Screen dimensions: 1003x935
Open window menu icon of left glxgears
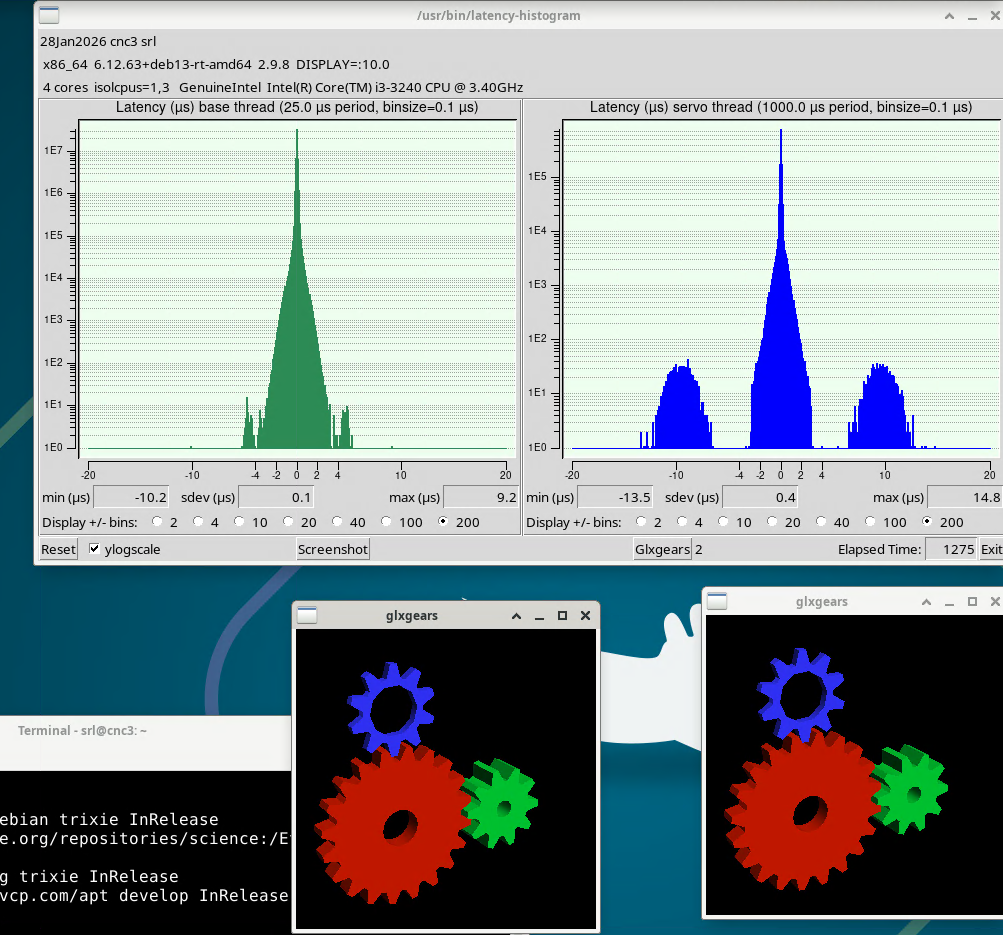tap(307, 615)
